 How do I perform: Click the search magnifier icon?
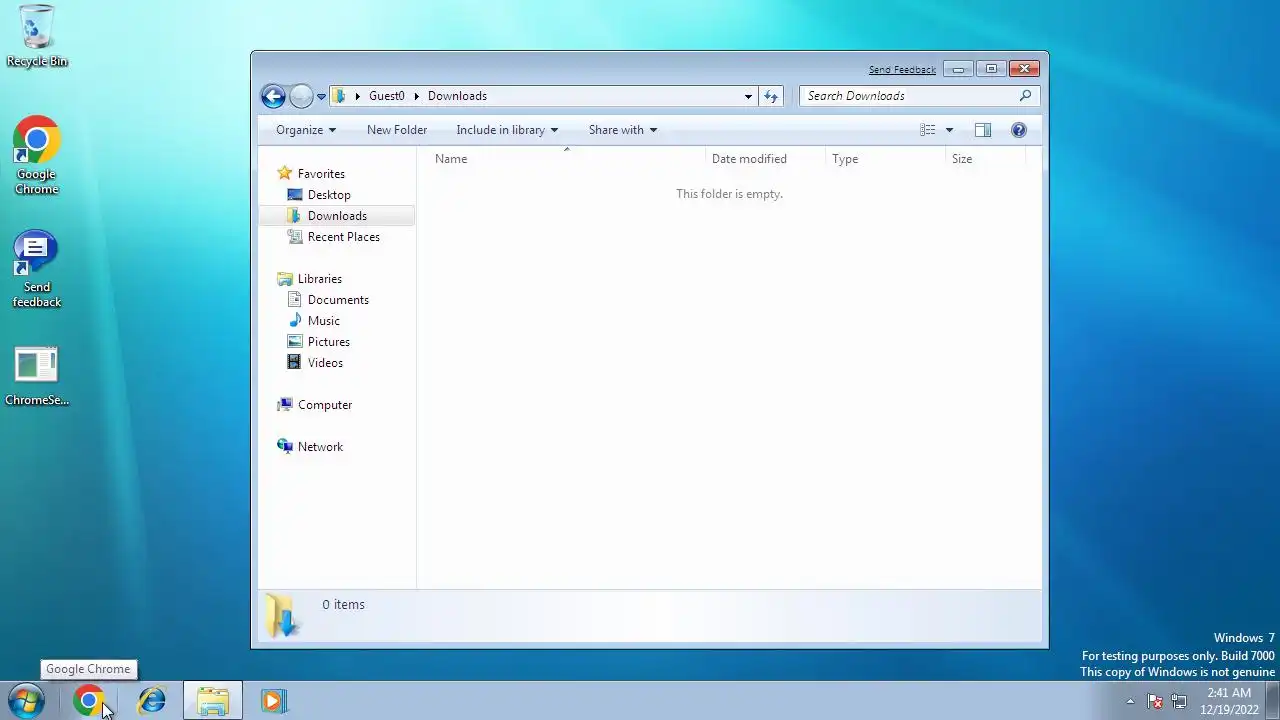pos(1025,96)
